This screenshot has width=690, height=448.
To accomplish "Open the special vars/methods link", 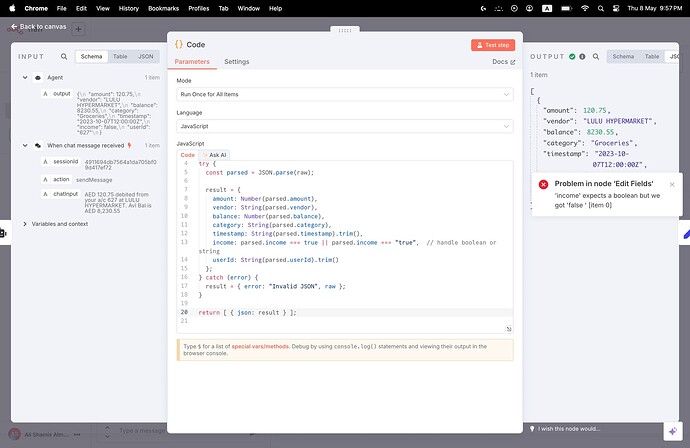I will tap(261, 346).
